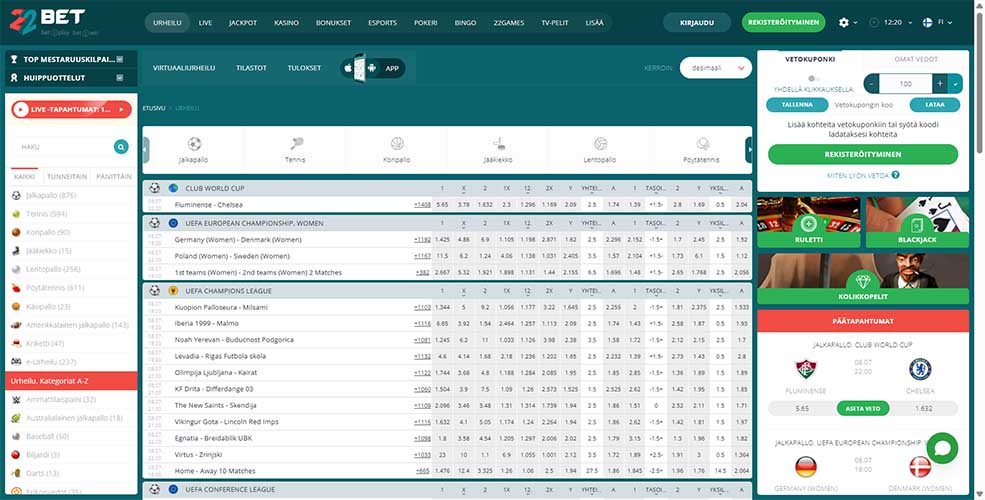
Task: Click the search magnifier icon
Action: [121, 146]
